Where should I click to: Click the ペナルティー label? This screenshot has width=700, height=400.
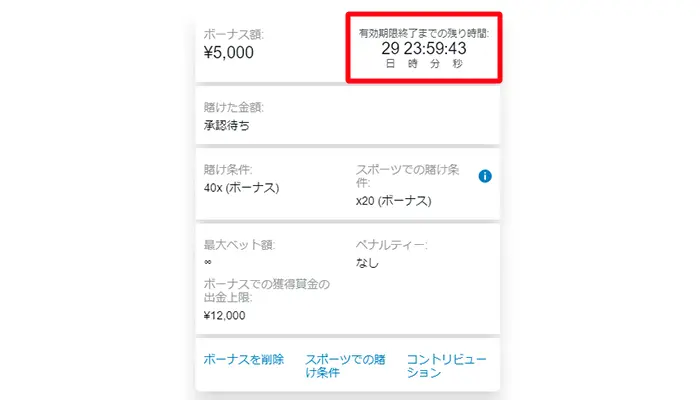tap(392, 245)
